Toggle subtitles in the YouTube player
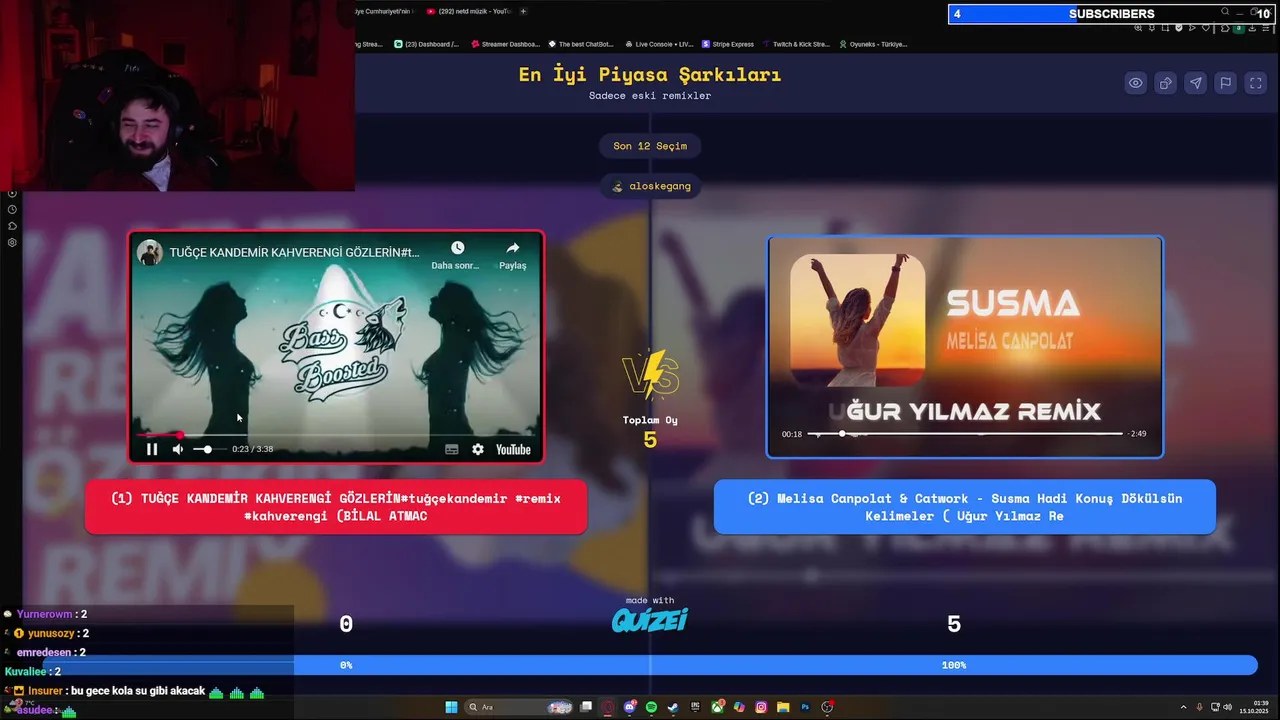The width and height of the screenshot is (1280, 720). (x=452, y=449)
